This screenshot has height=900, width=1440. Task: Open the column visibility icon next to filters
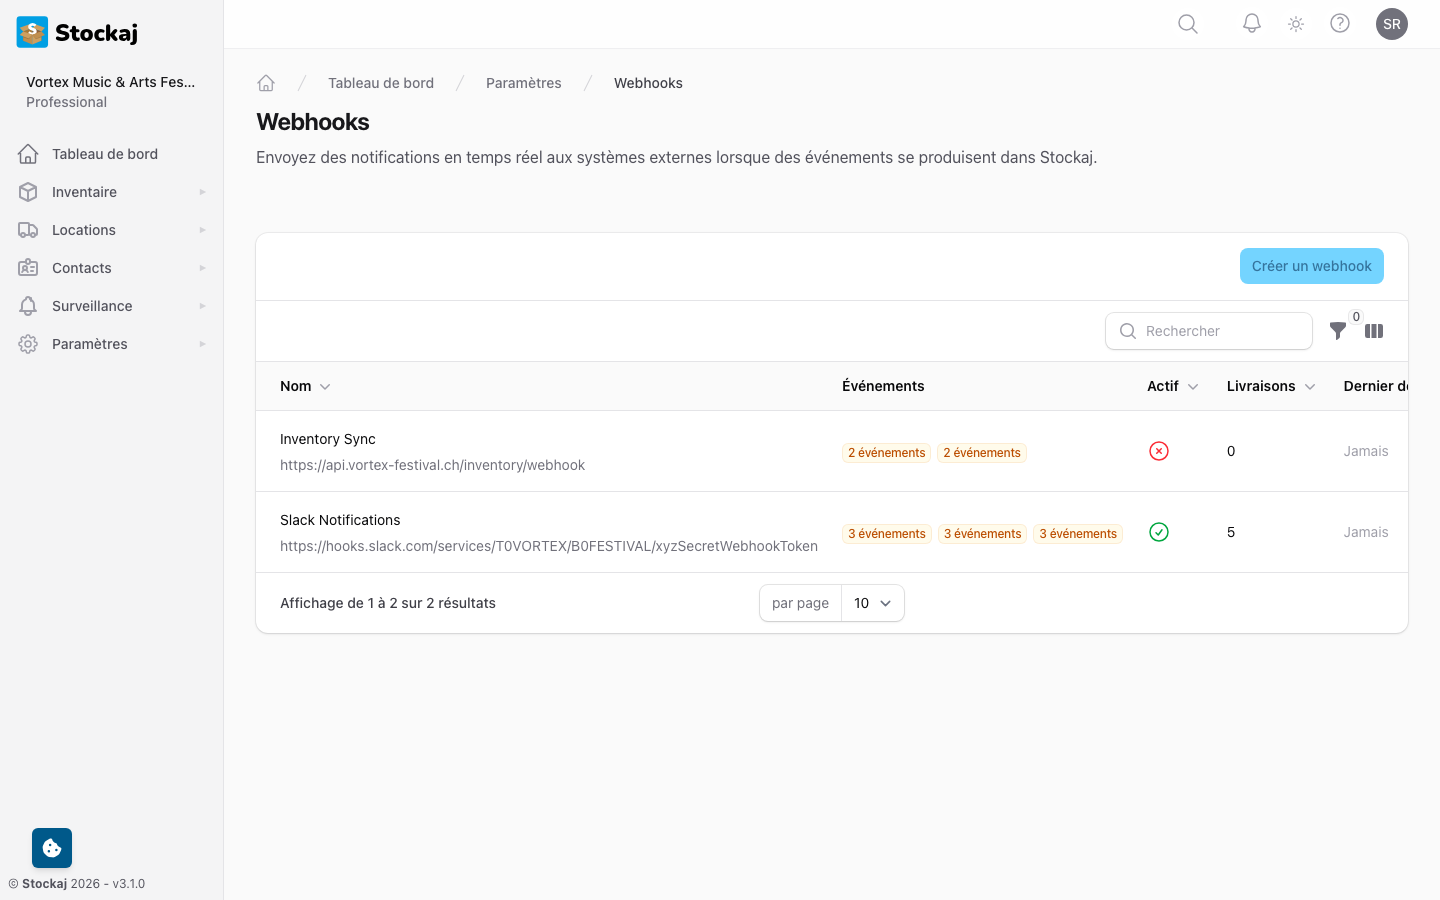1374,331
